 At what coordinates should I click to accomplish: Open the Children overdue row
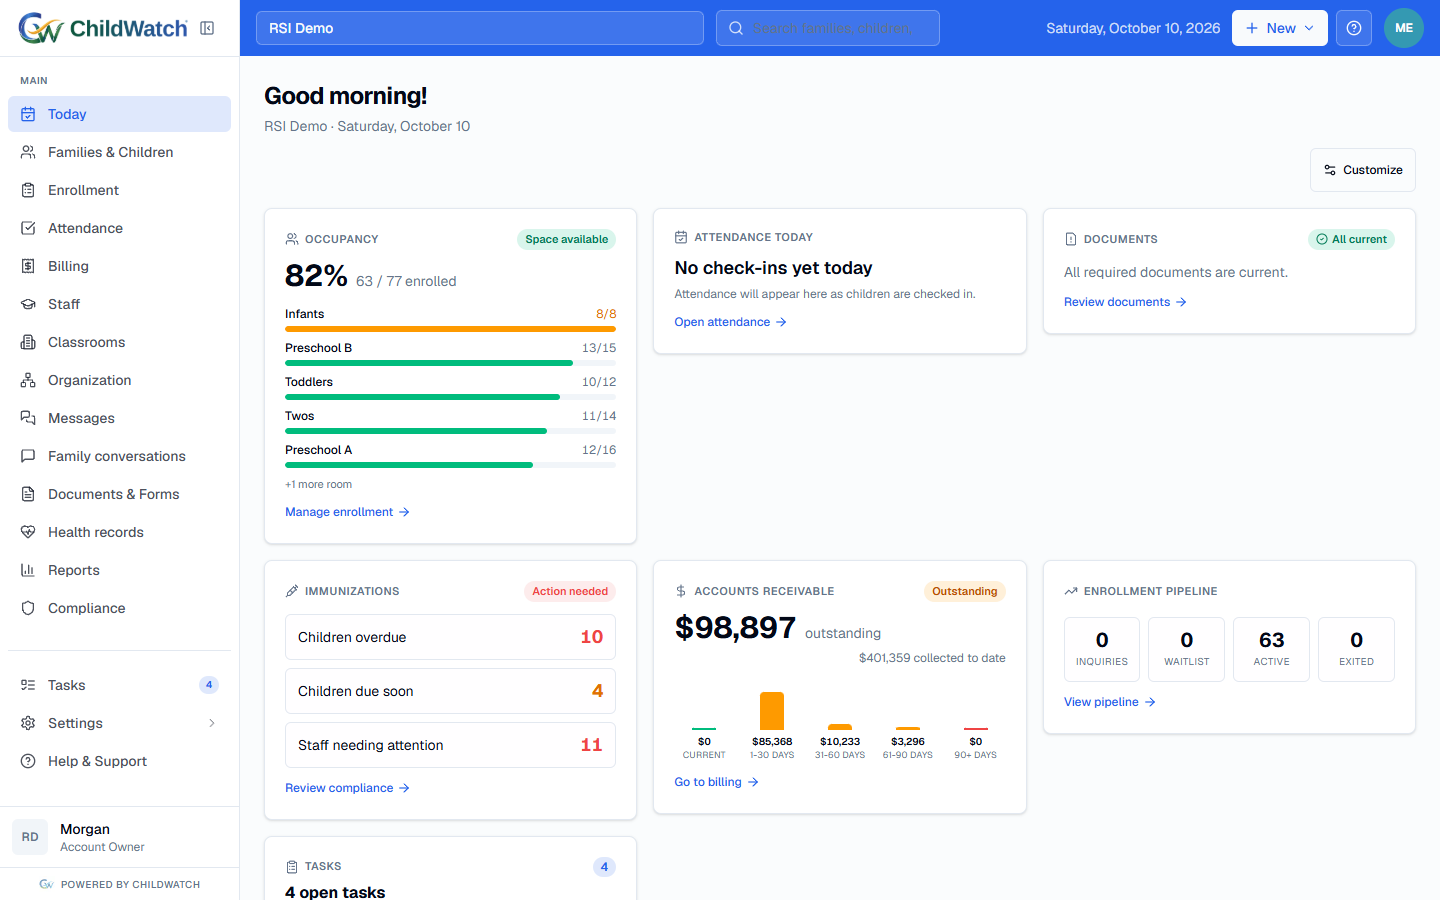450,637
